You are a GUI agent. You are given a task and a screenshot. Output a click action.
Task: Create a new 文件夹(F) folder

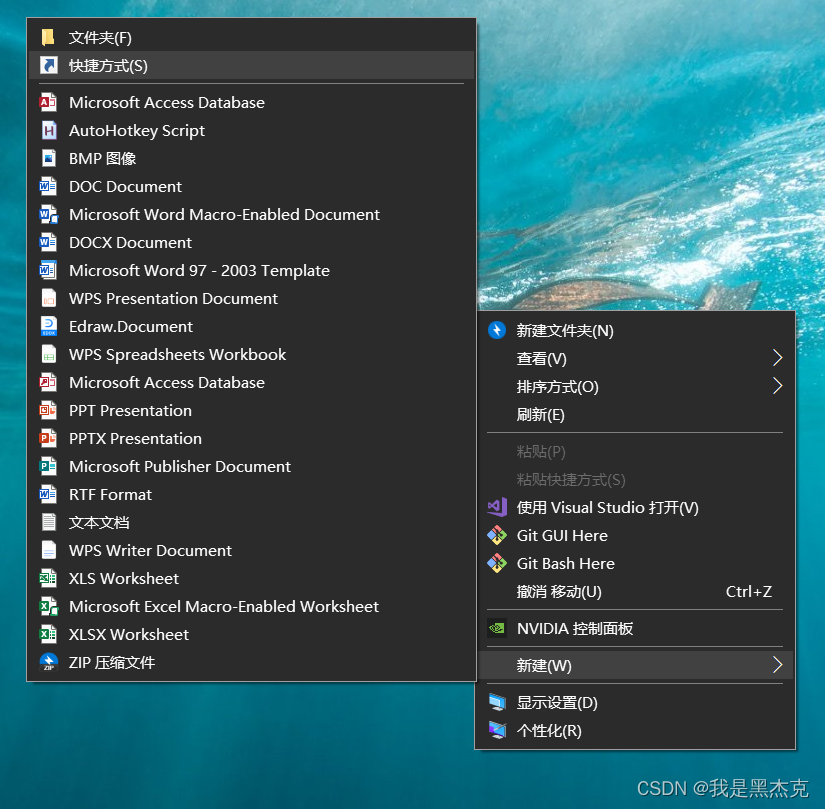point(251,37)
